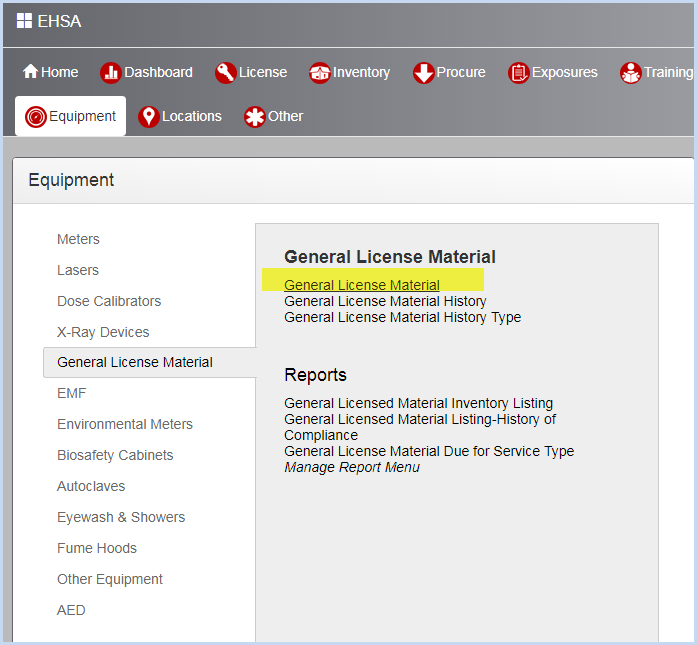The height and width of the screenshot is (645, 697).
Task: Switch to Locations tab label
Action: [x=192, y=116]
